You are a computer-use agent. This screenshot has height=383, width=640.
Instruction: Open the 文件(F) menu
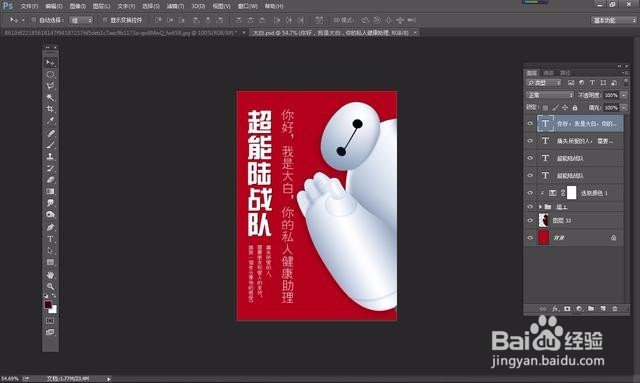tap(29, 6)
